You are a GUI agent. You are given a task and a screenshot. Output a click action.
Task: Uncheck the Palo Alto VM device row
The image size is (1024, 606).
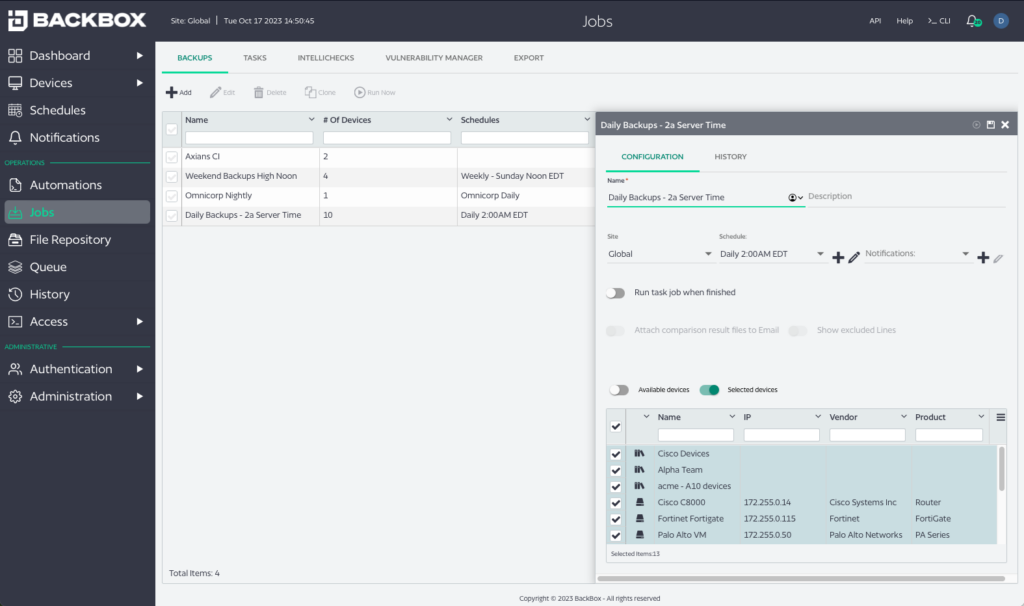615,535
